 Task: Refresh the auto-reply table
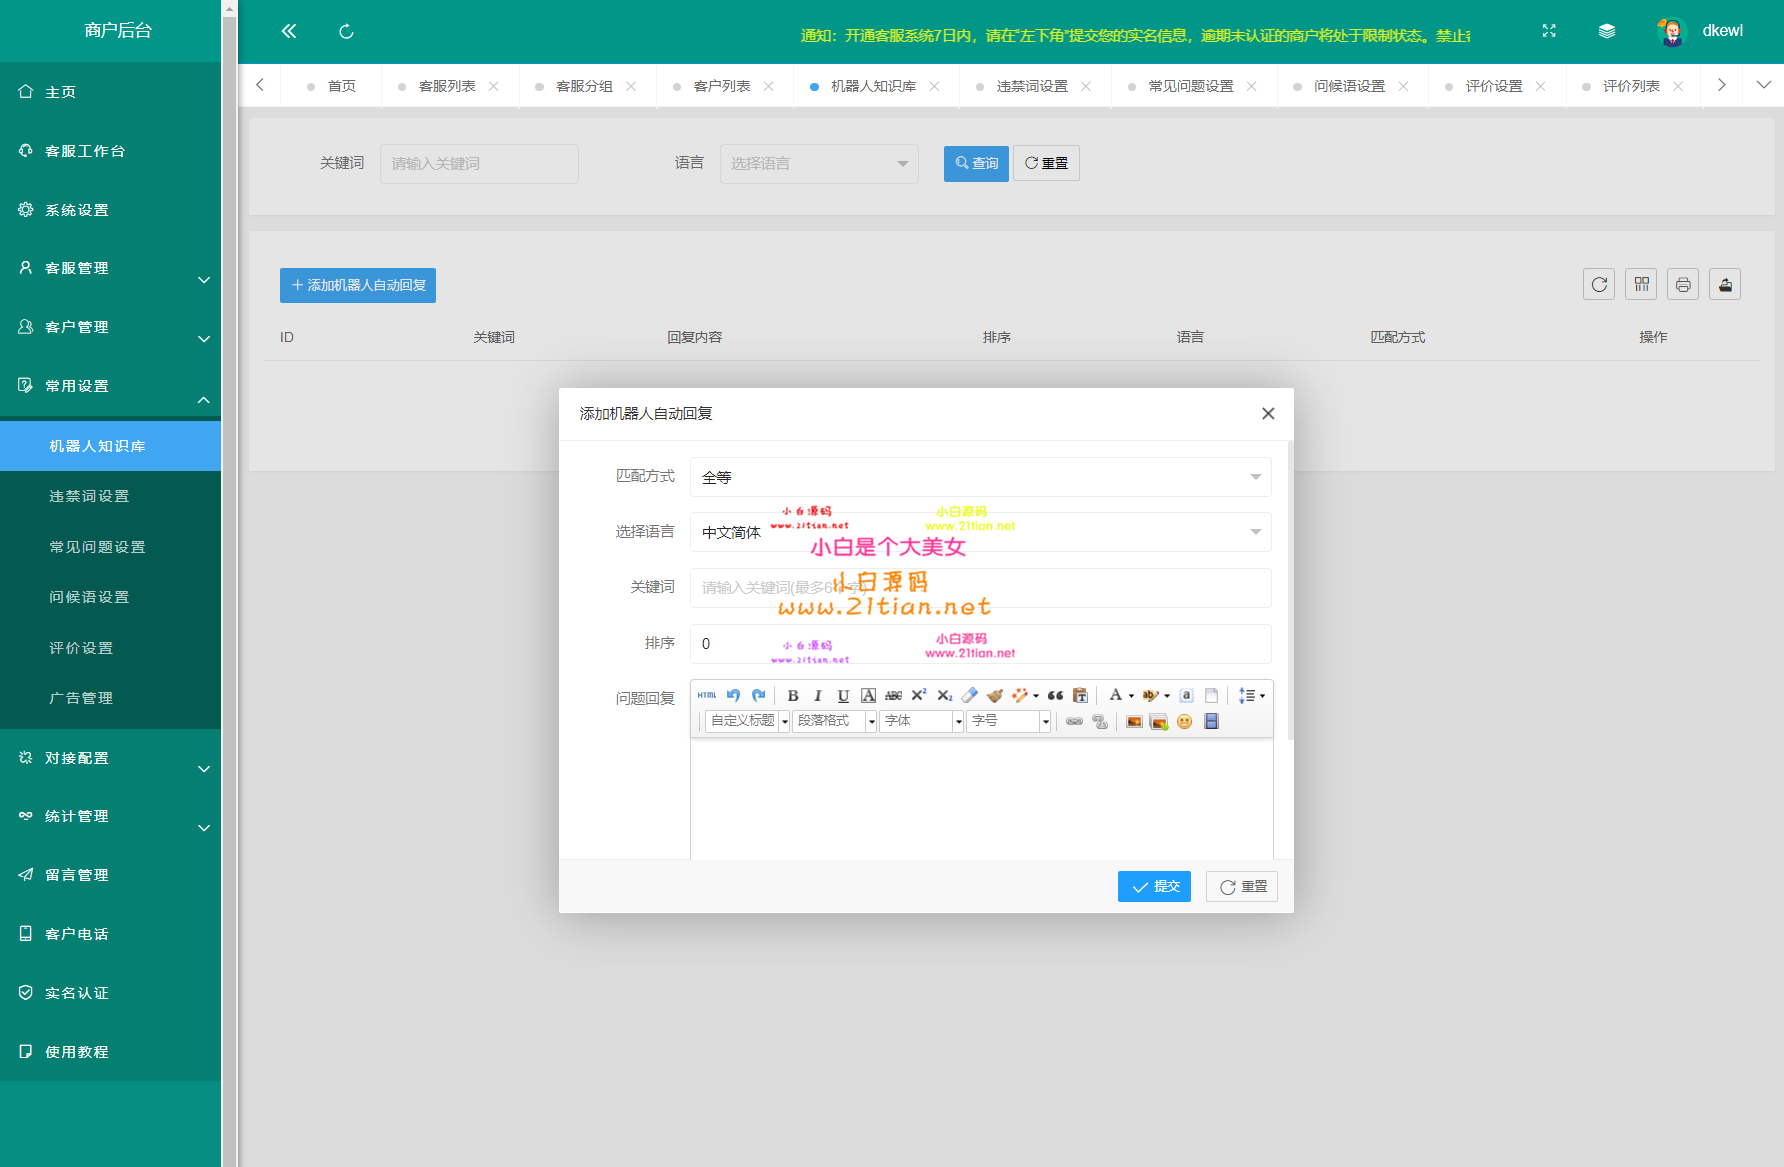[1598, 284]
